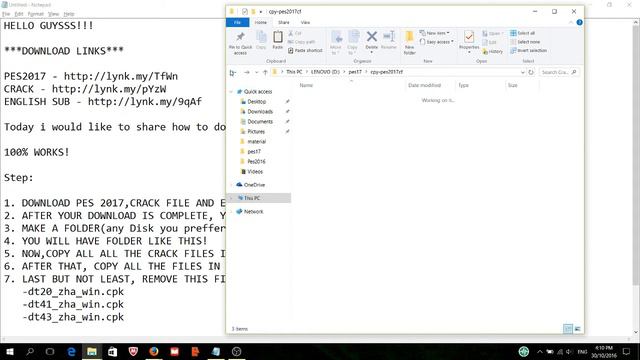Sort by the Name column header
Viewport: 640px width, 360px height.
tap(306, 85)
